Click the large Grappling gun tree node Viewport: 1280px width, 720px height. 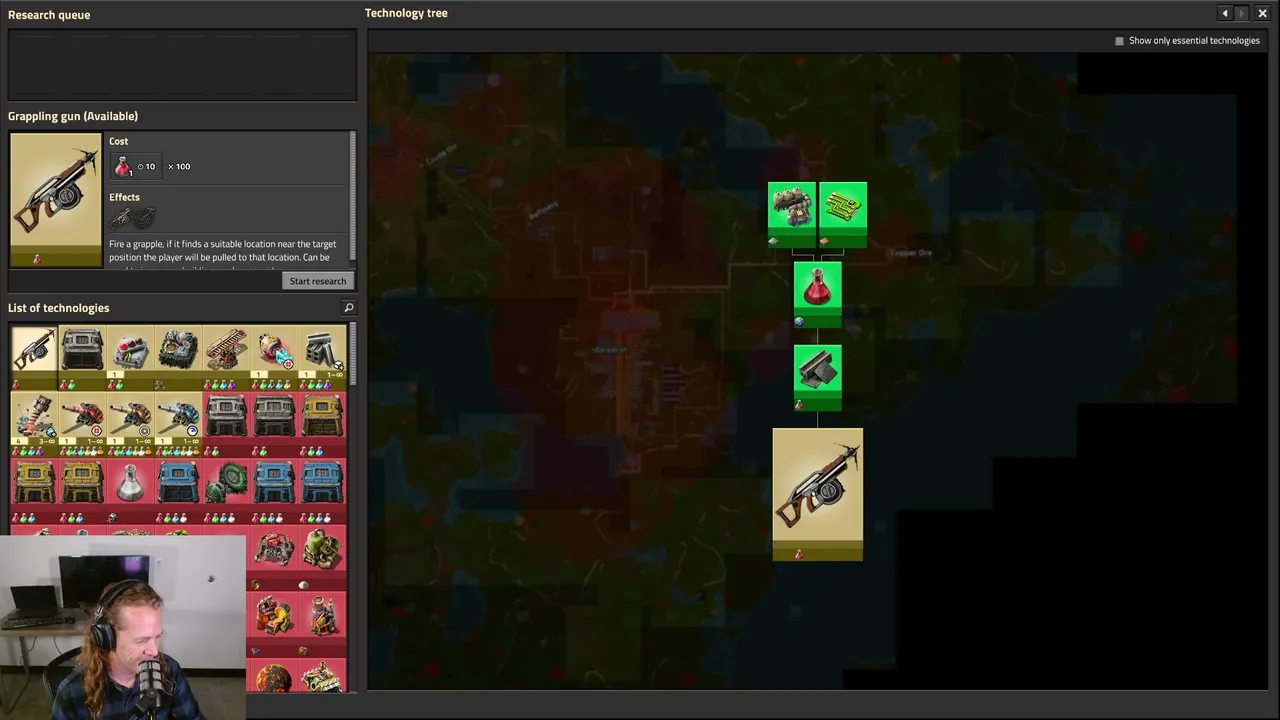[x=818, y=494]
